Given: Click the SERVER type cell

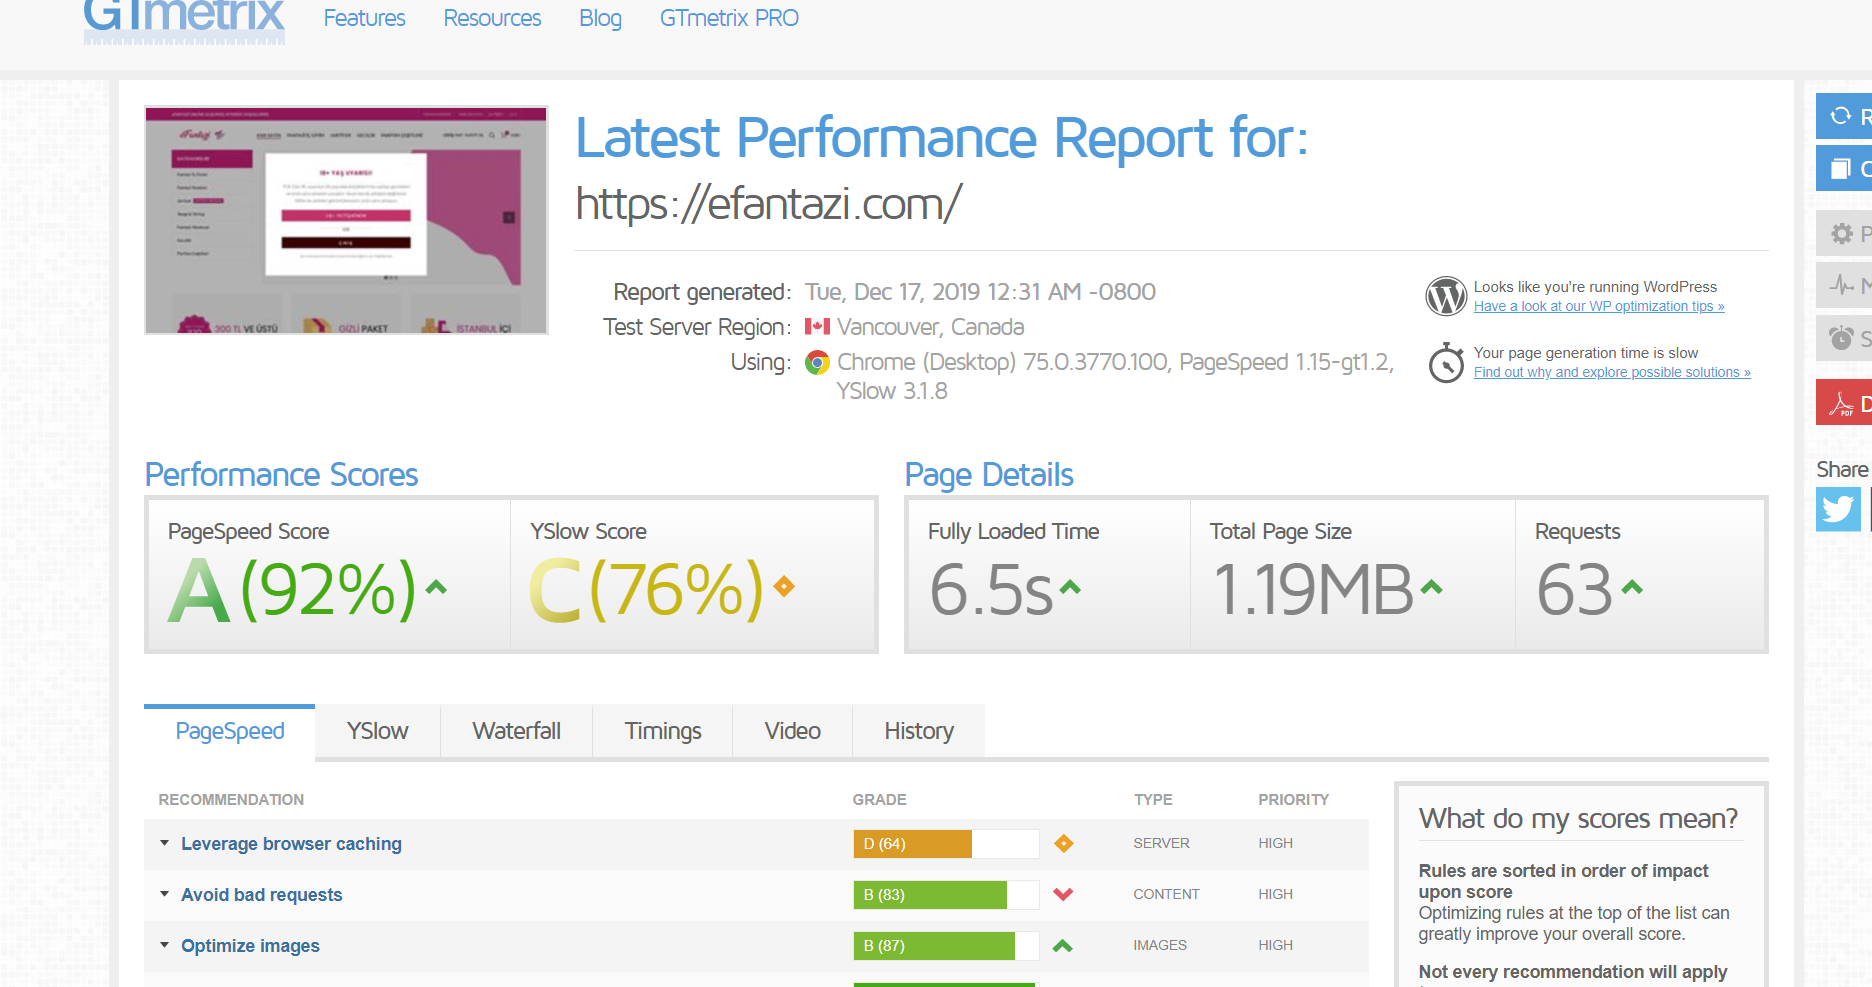Looking at the screenshot, I should pyautogui.click(x=1161, y=843).
